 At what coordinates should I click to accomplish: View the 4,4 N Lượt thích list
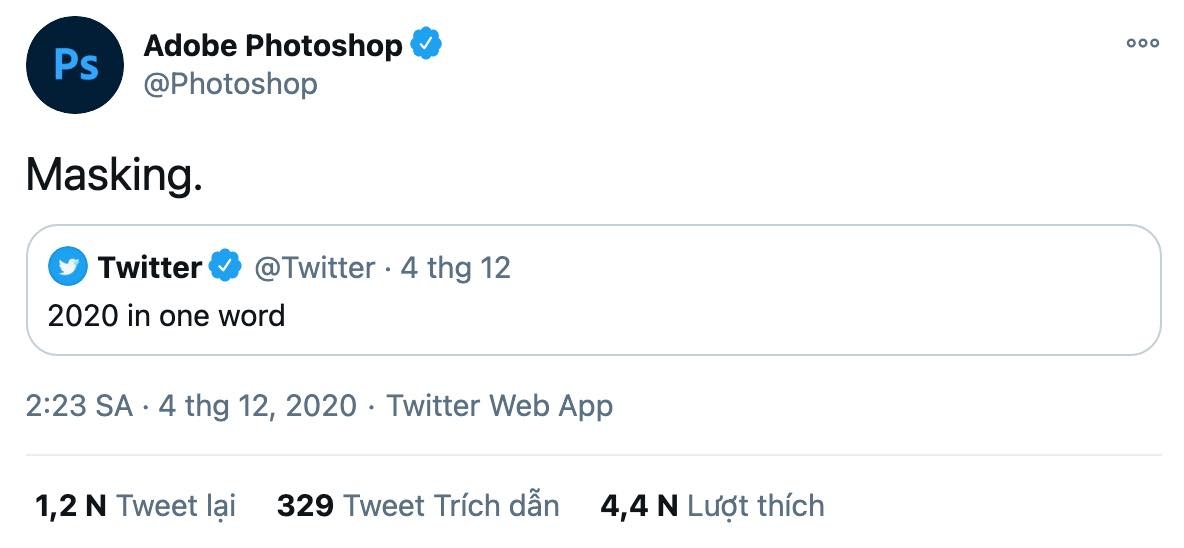pos(712,505)
